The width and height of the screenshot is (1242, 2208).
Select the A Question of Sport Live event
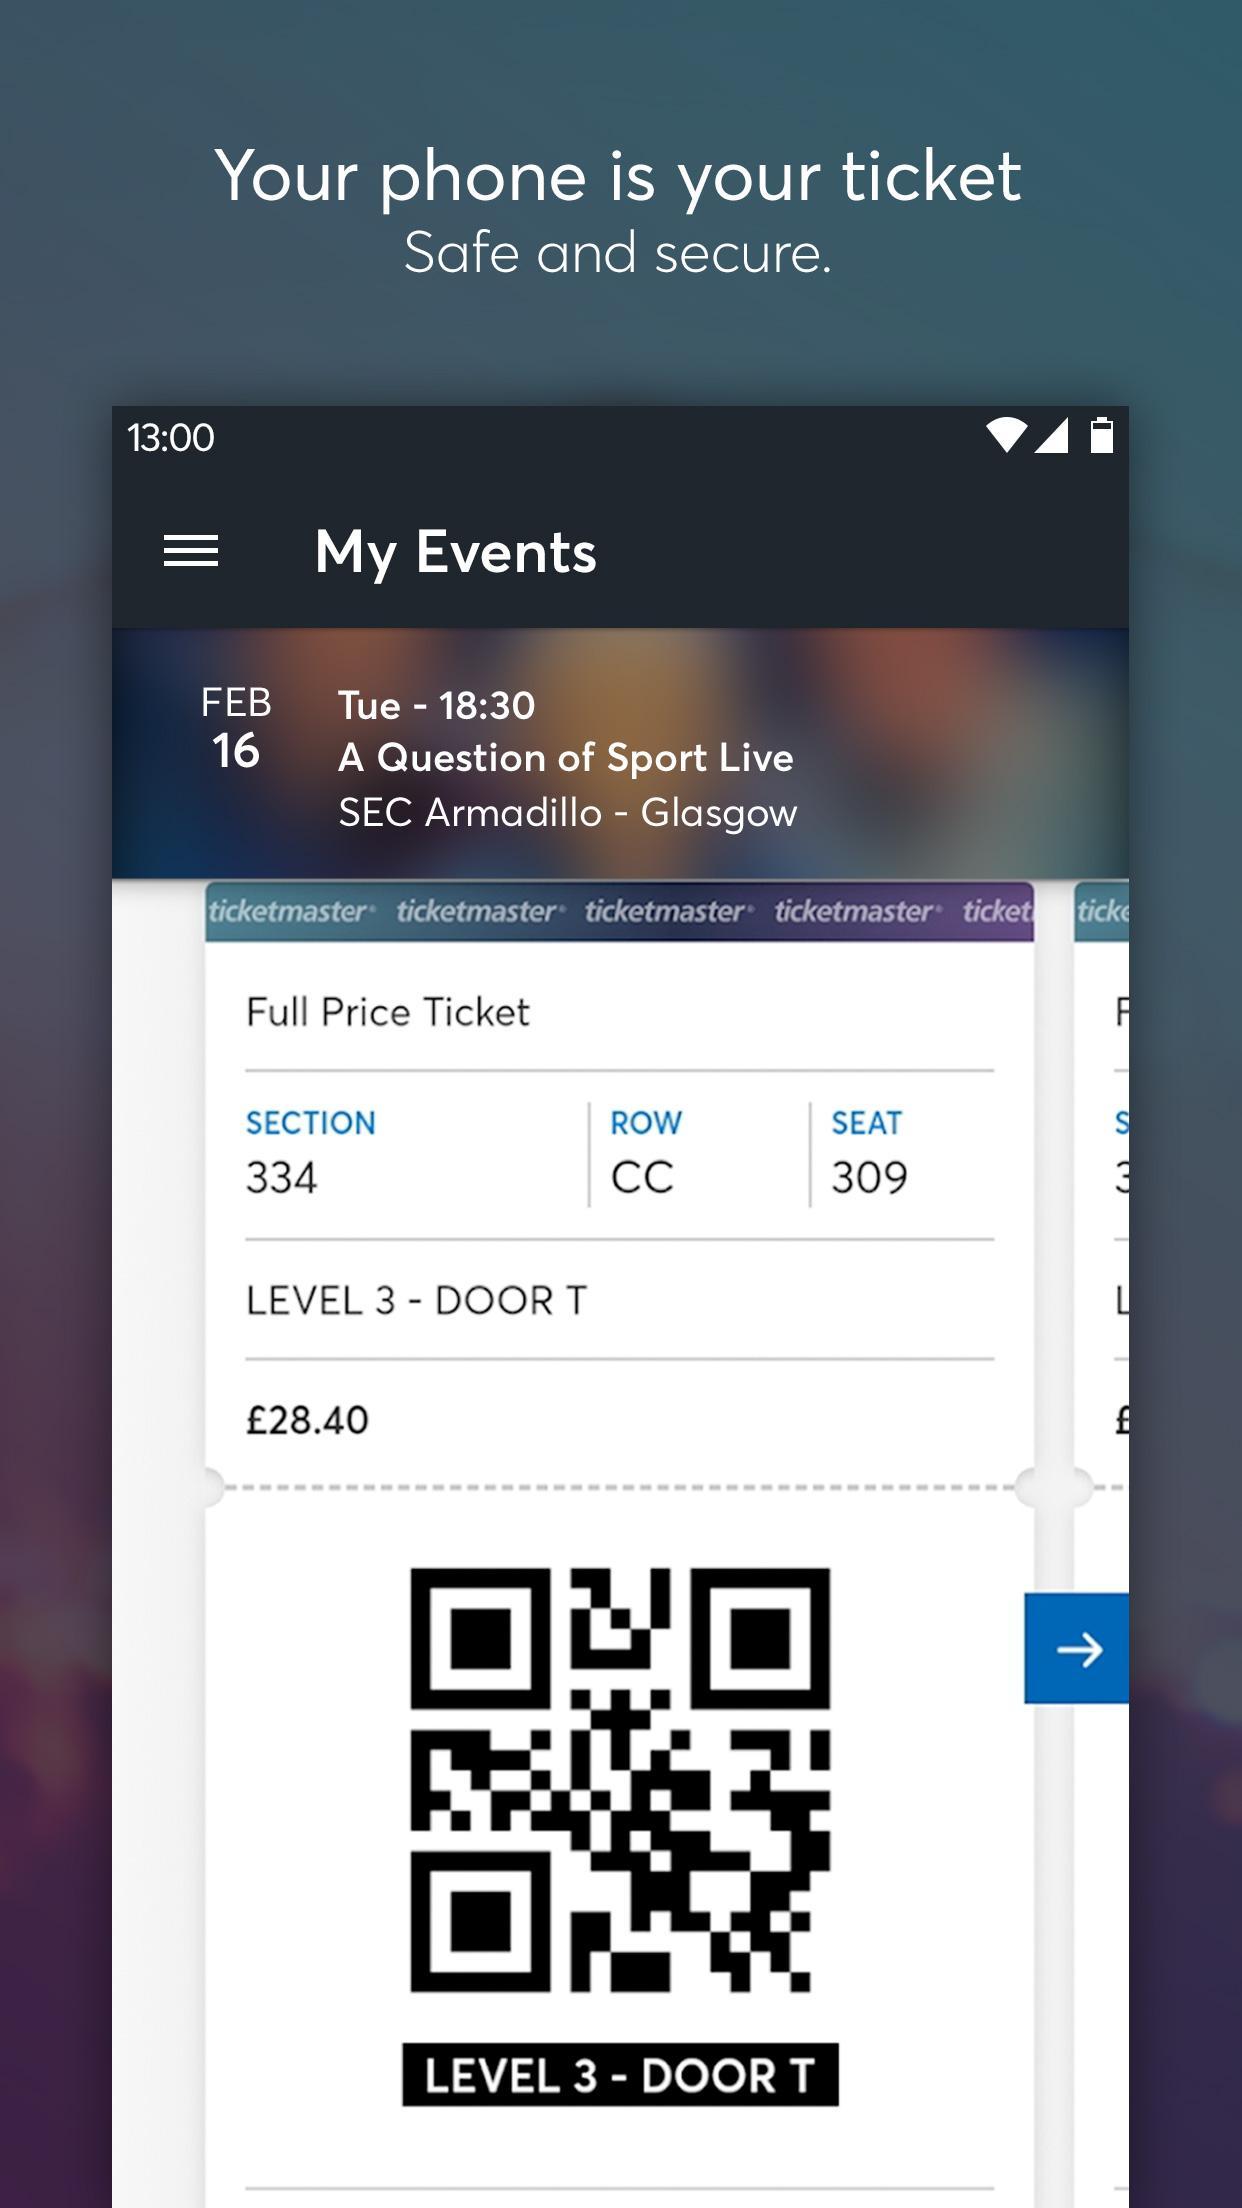point(566,757)
